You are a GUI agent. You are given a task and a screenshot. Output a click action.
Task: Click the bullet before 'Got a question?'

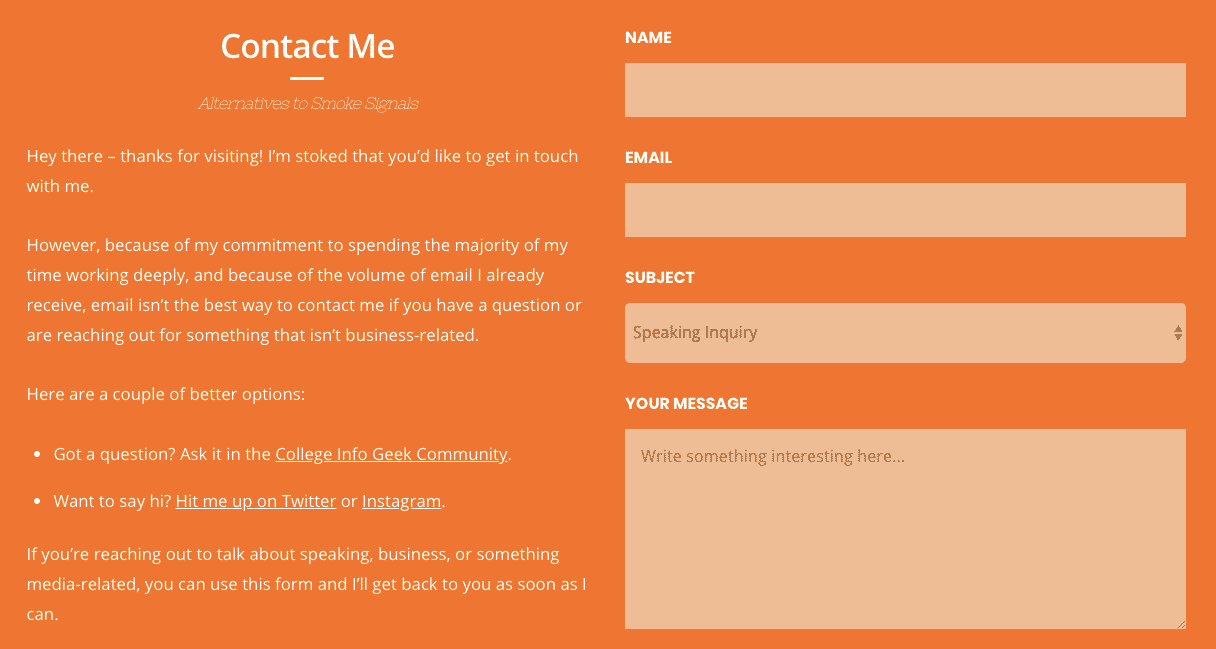(37, 455)
